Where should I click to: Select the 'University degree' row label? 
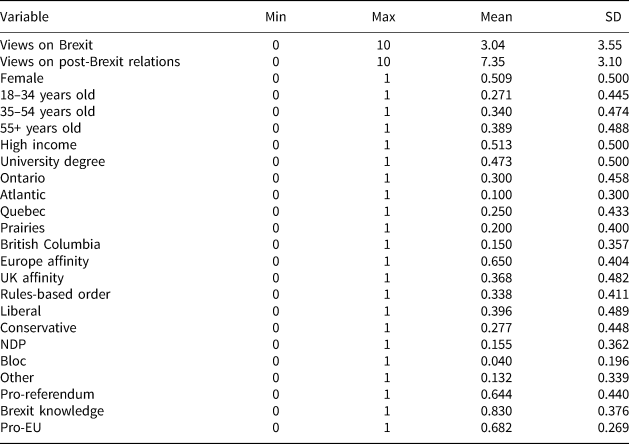pos(52,161)
